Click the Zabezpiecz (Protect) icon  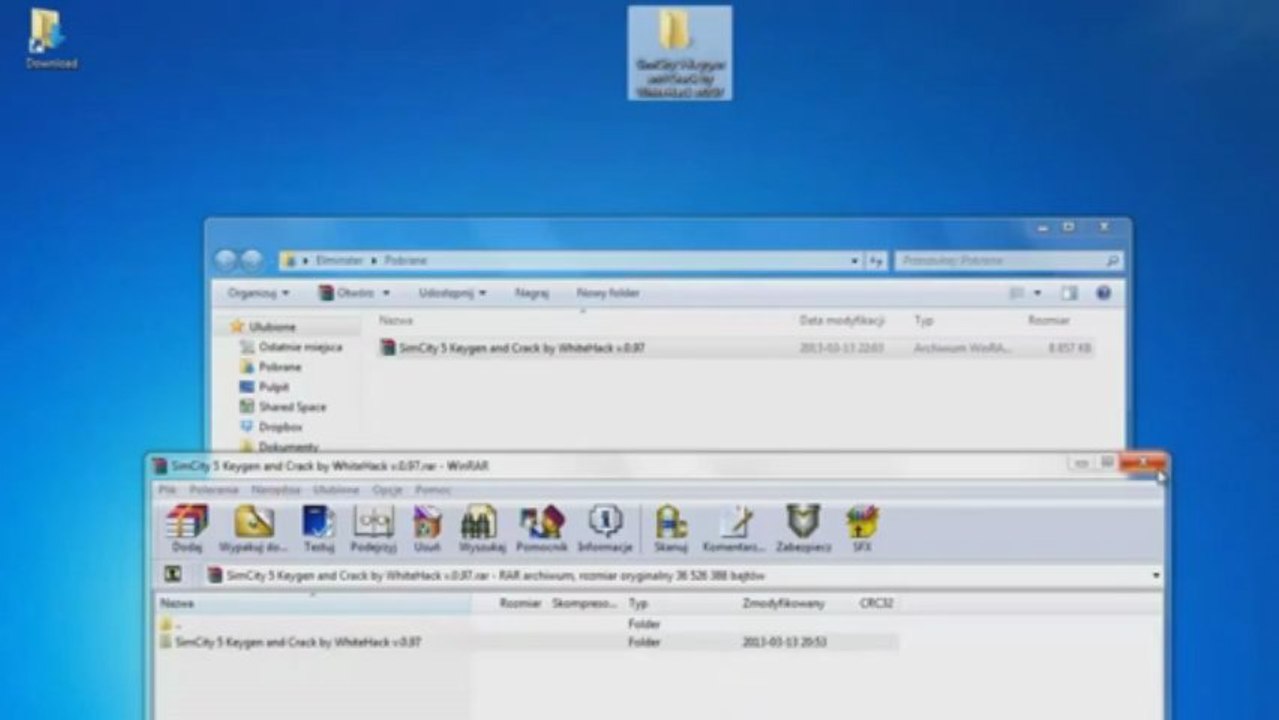point(803,529)
